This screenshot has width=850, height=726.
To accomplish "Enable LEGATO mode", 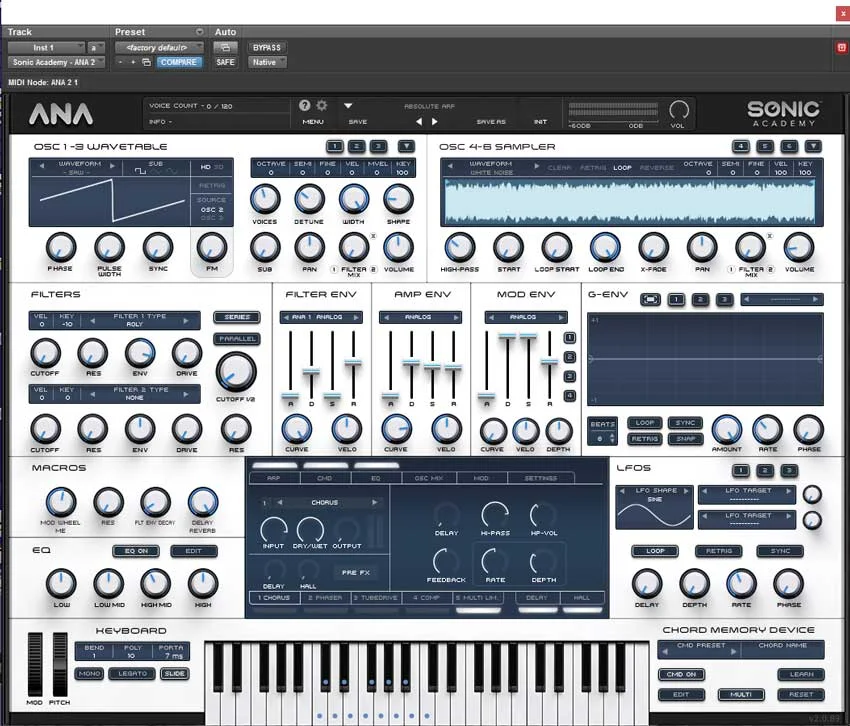I will [132, 673].
